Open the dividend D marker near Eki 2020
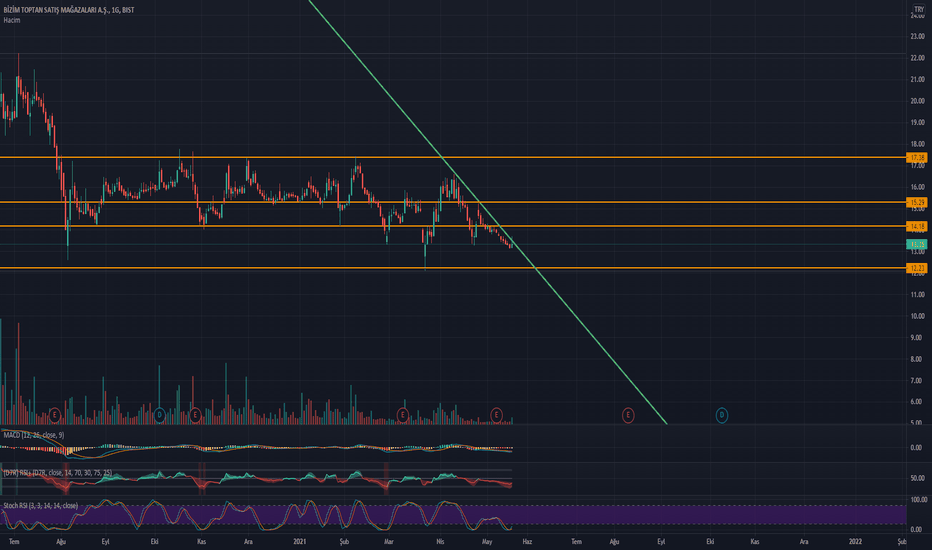Screen dimensions: 932x550 (x=159, y=414)
